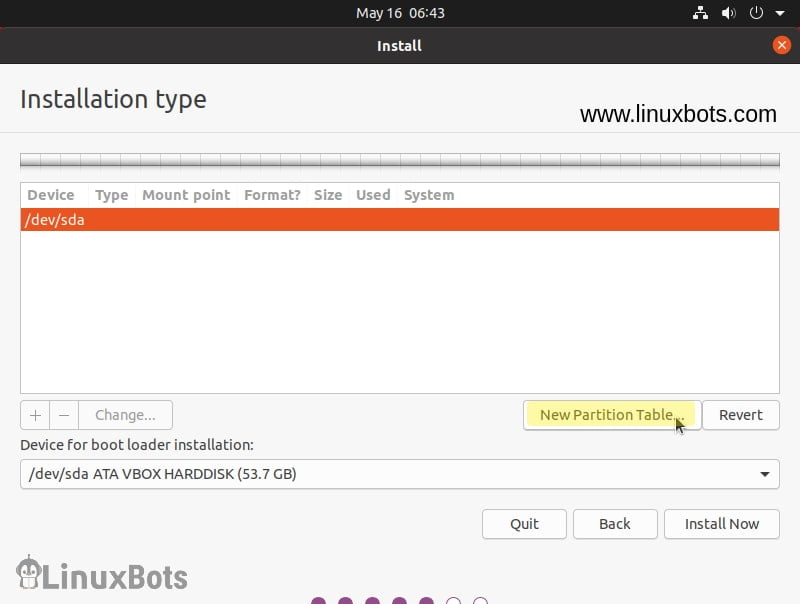Click the wired network icon in top bar
This screenshot has height=604, width=800.
(x=700, y=13)
